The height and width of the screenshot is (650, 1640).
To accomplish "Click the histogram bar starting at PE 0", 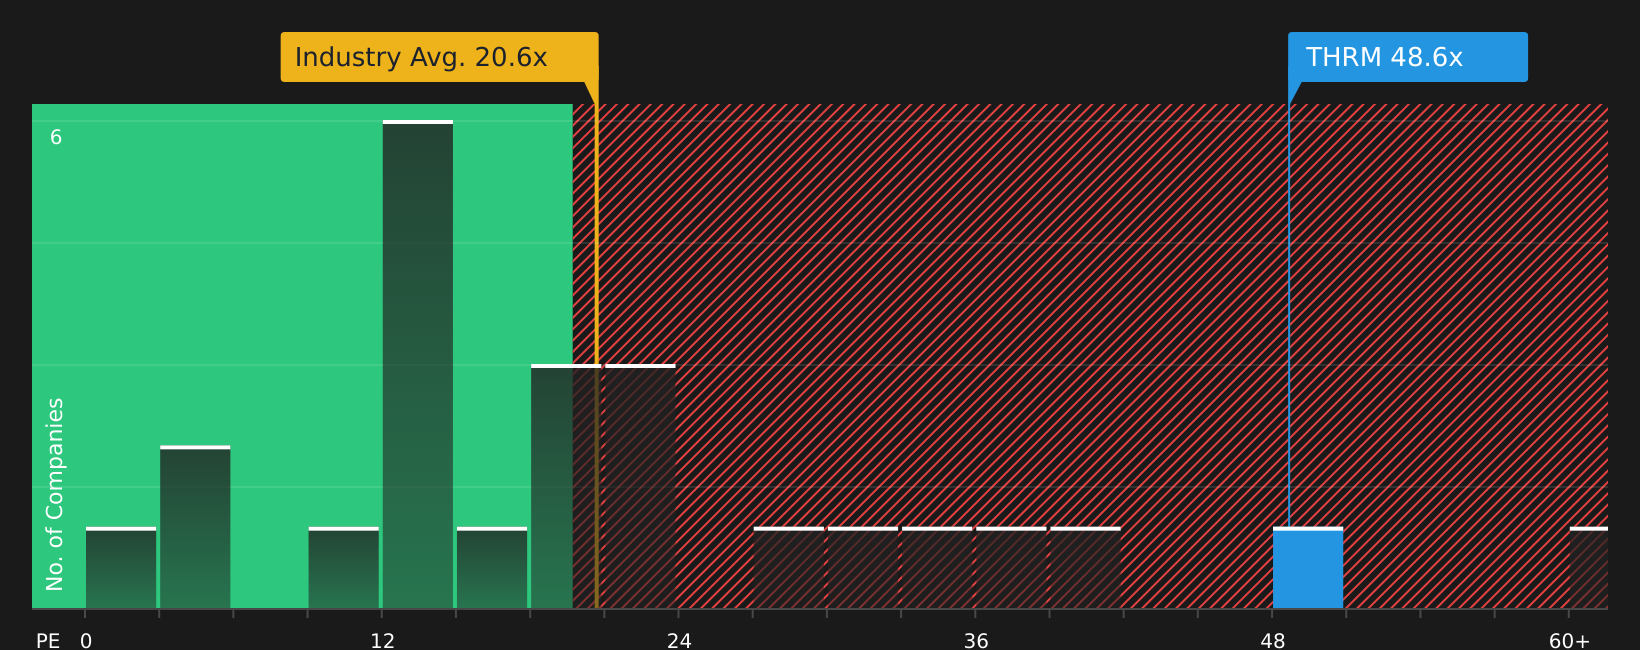I will [121, 567].
